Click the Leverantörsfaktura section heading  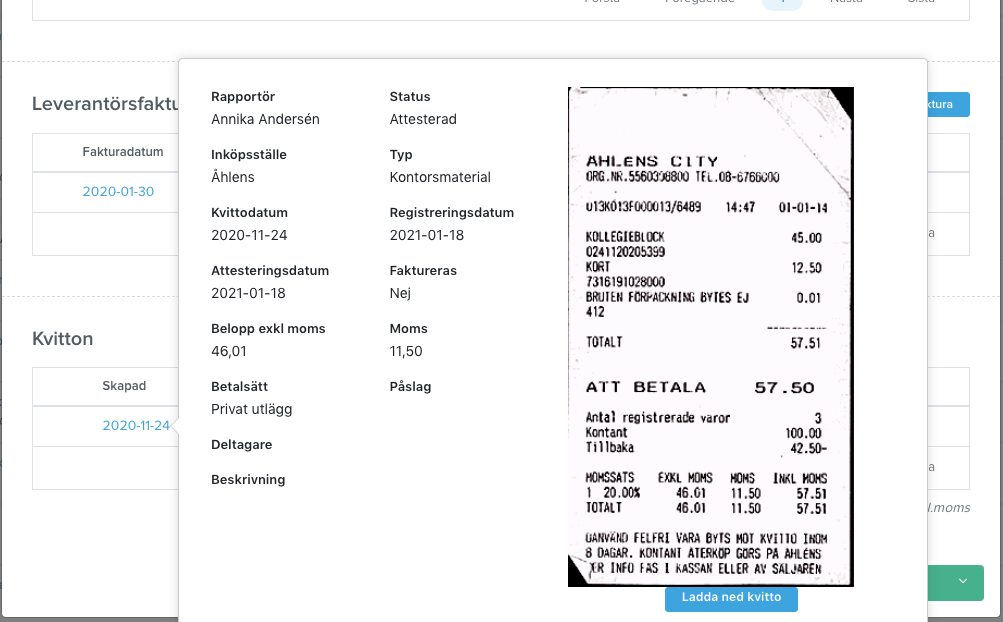point(106,104)
